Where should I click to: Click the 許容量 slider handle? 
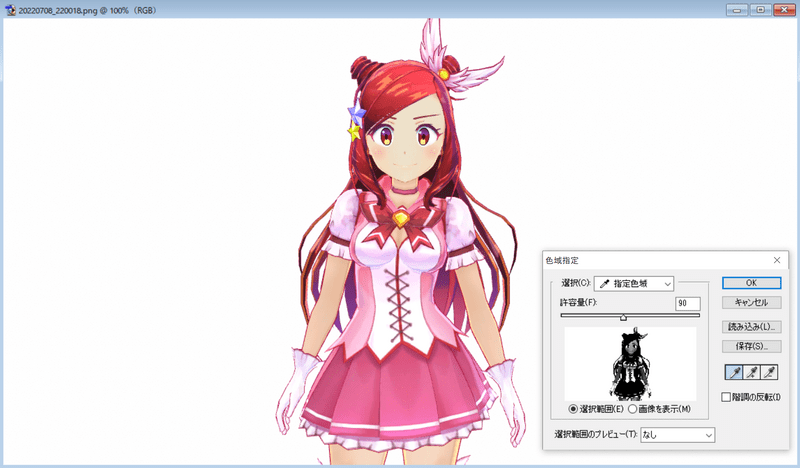[623, 317]
